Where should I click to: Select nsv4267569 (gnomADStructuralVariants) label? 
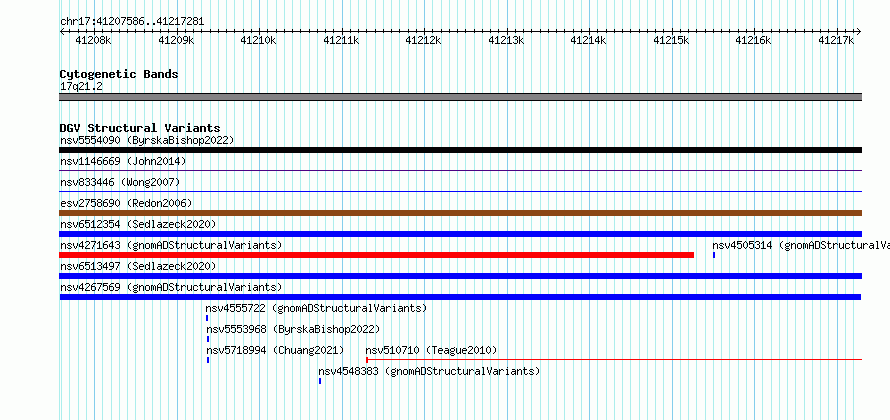click(171, 287)
